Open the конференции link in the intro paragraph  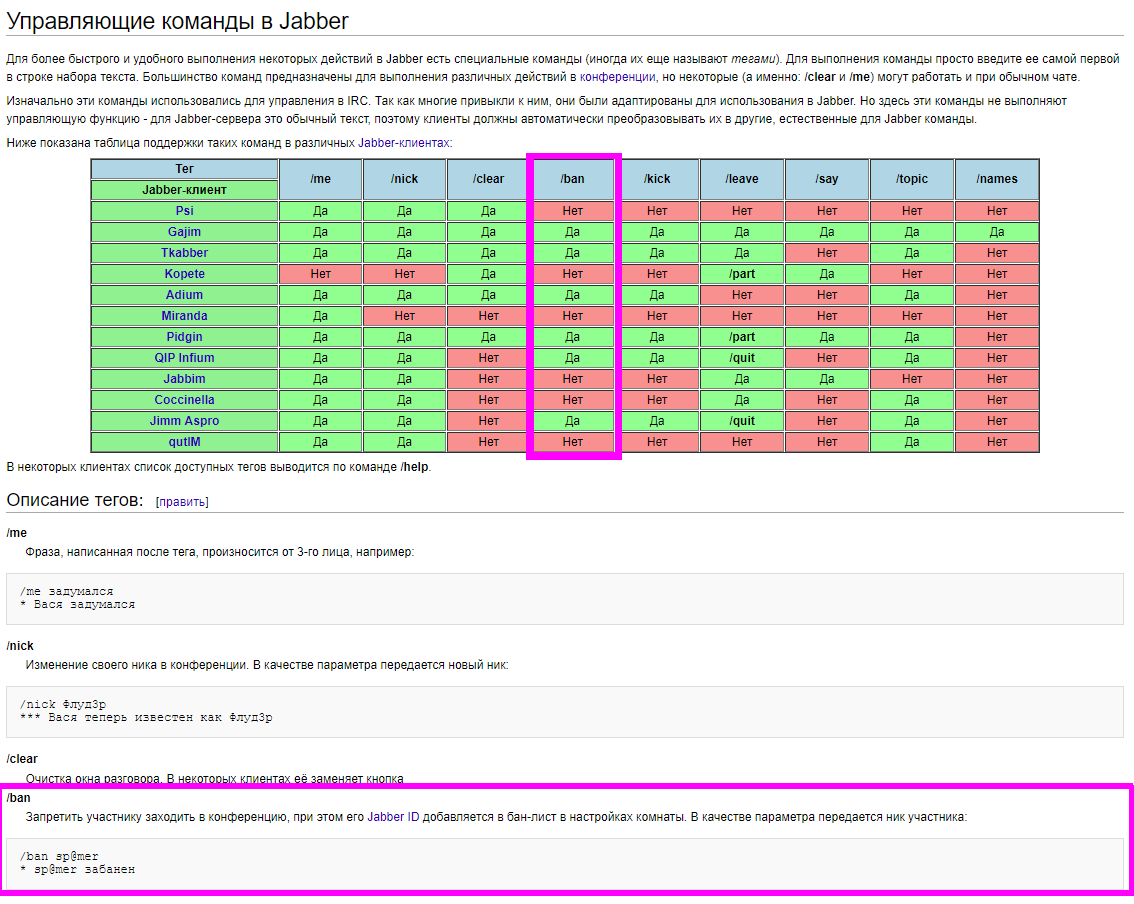pos(618,77)
